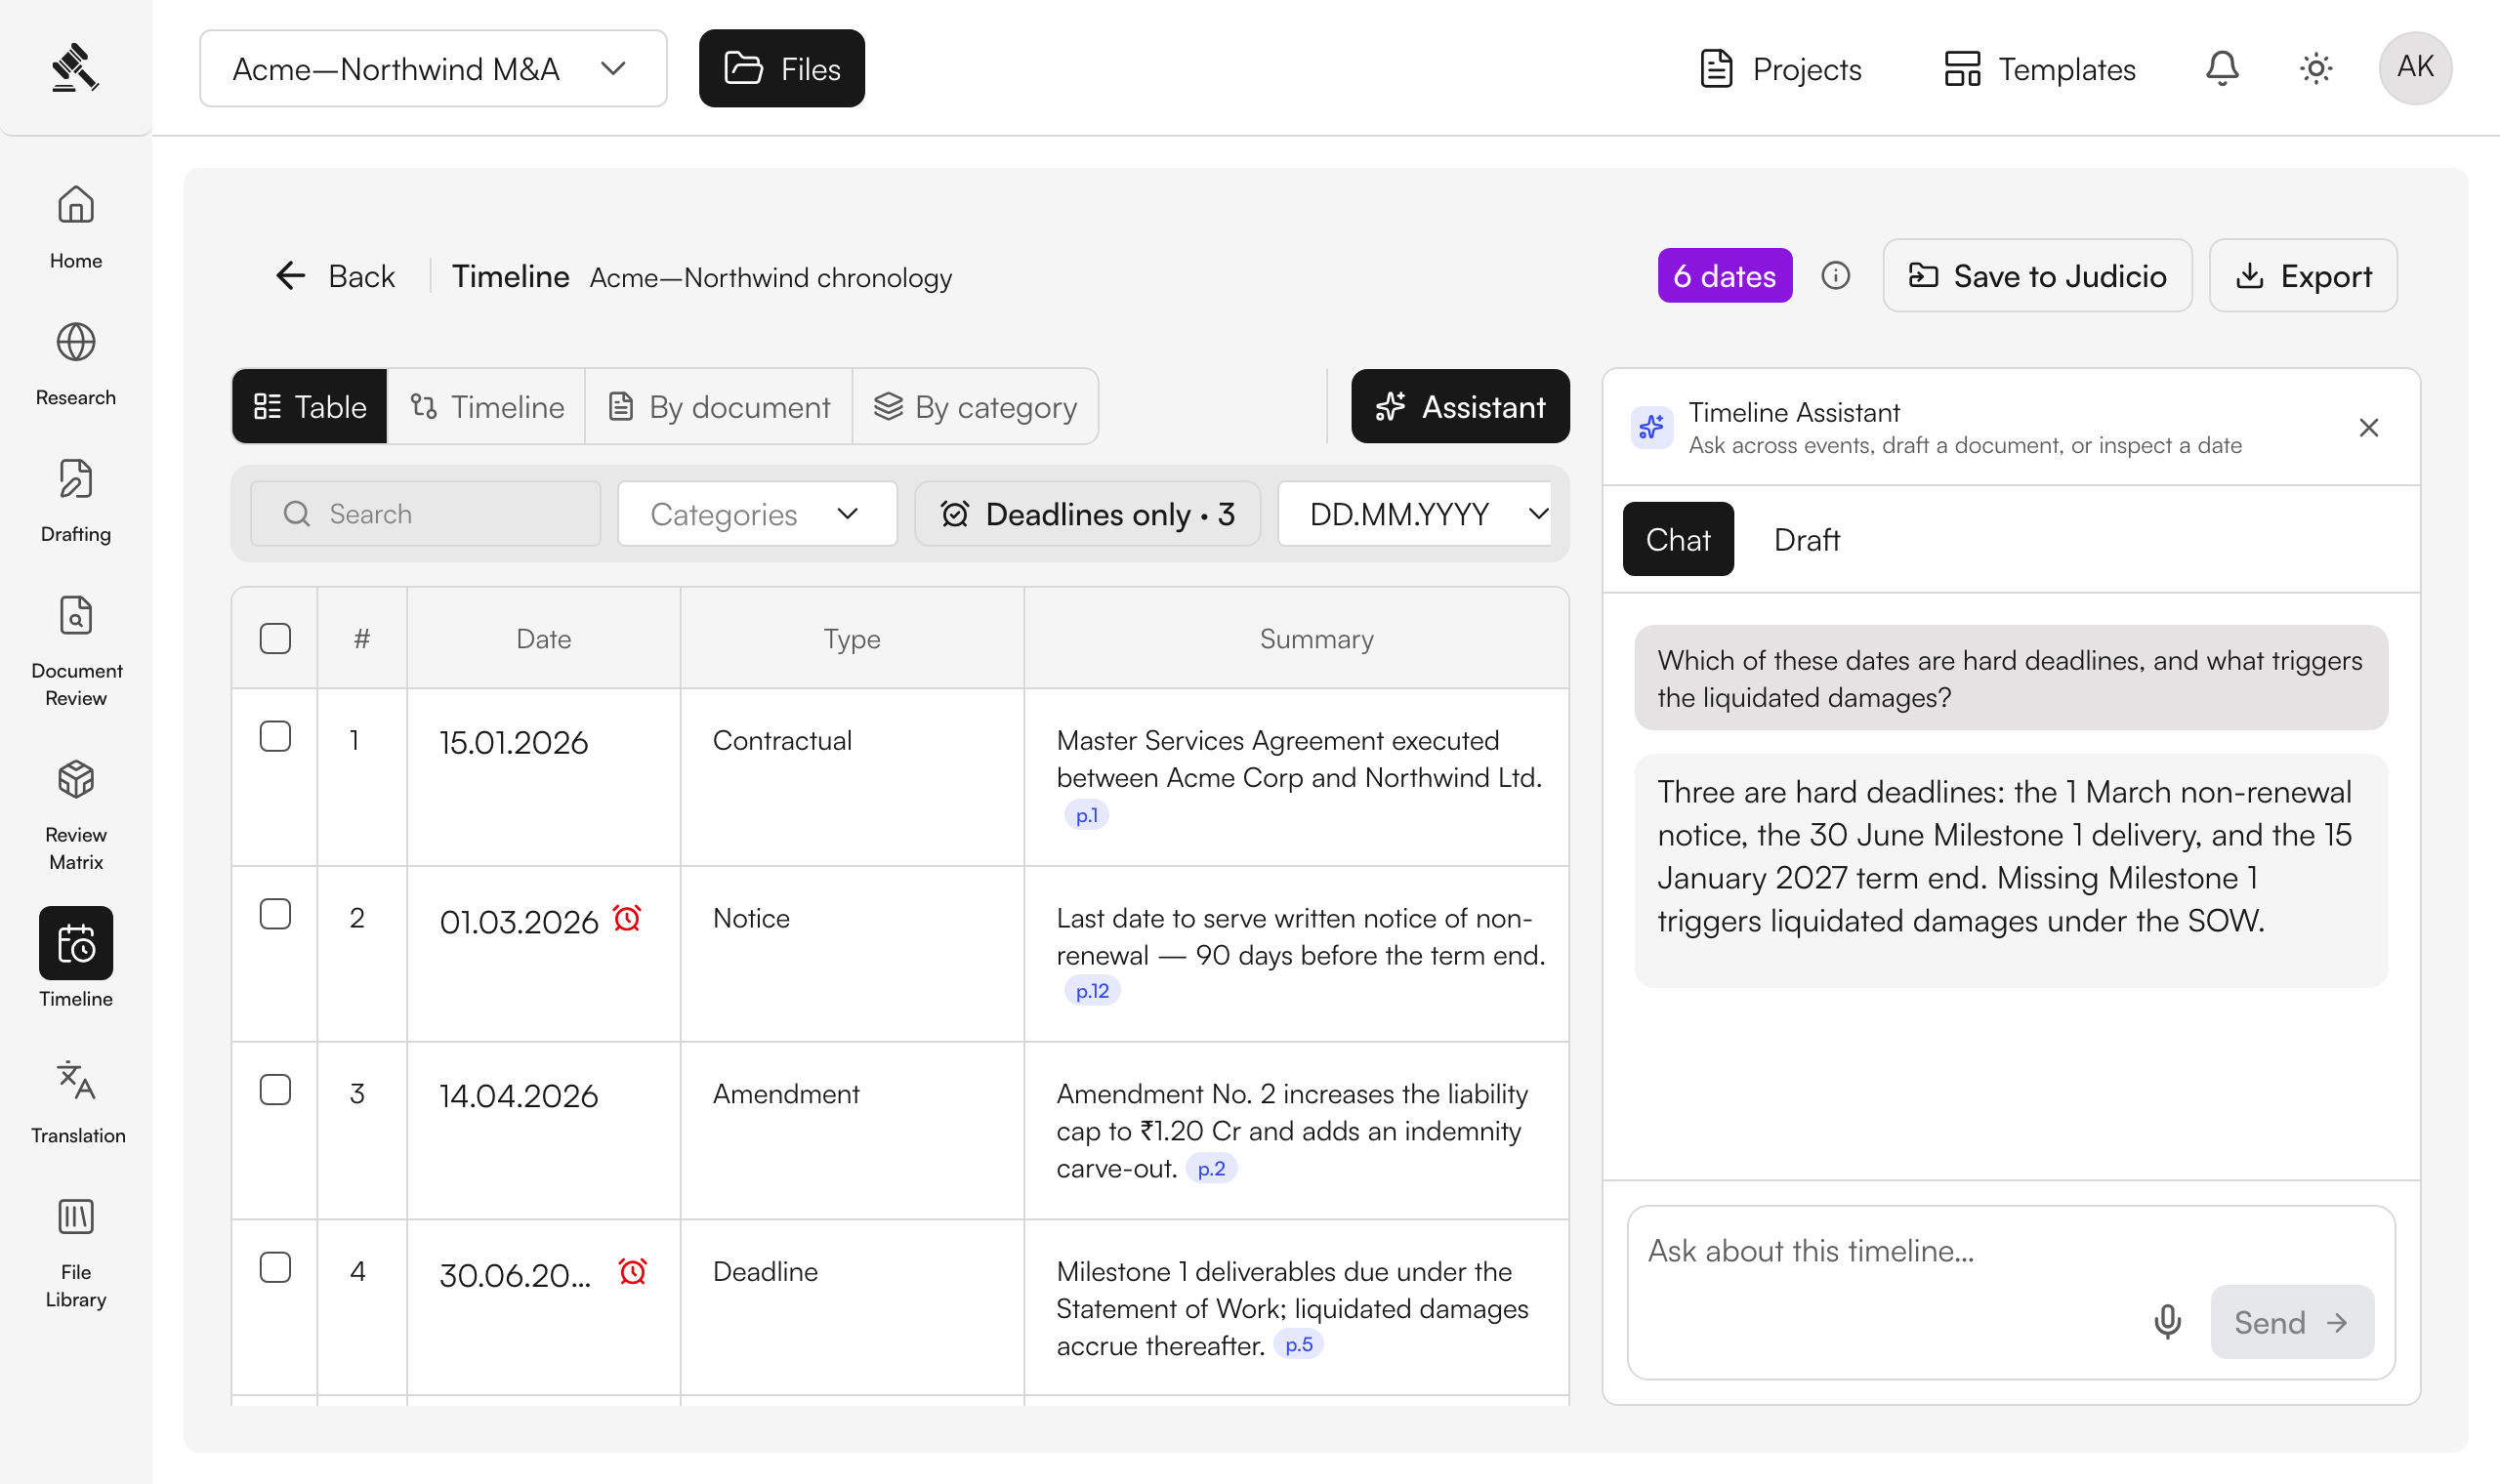The width and height of the screenshot is (2500, 1484).
Task: Check the row 2 checkbox for 01.03.2026
Action: pyautogui.click(x=275, y=914)
